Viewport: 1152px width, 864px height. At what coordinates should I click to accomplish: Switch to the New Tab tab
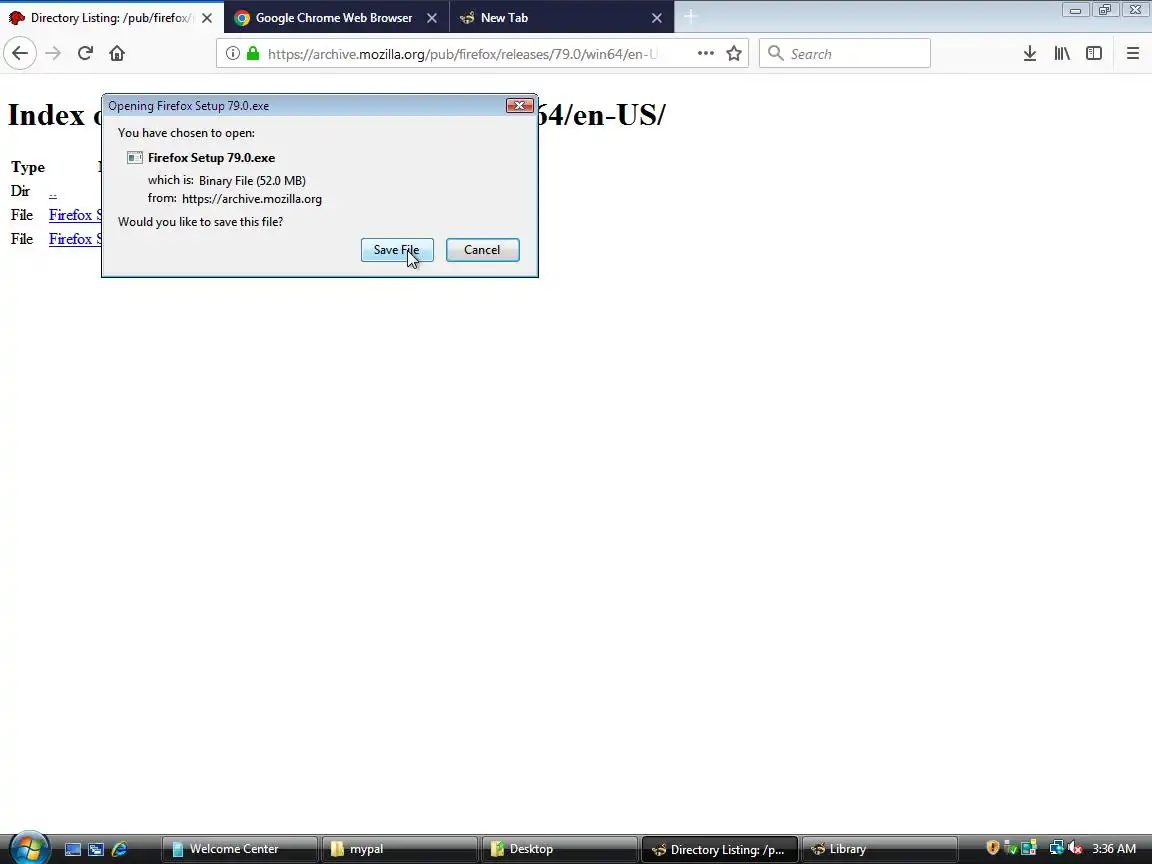(561, 17)
